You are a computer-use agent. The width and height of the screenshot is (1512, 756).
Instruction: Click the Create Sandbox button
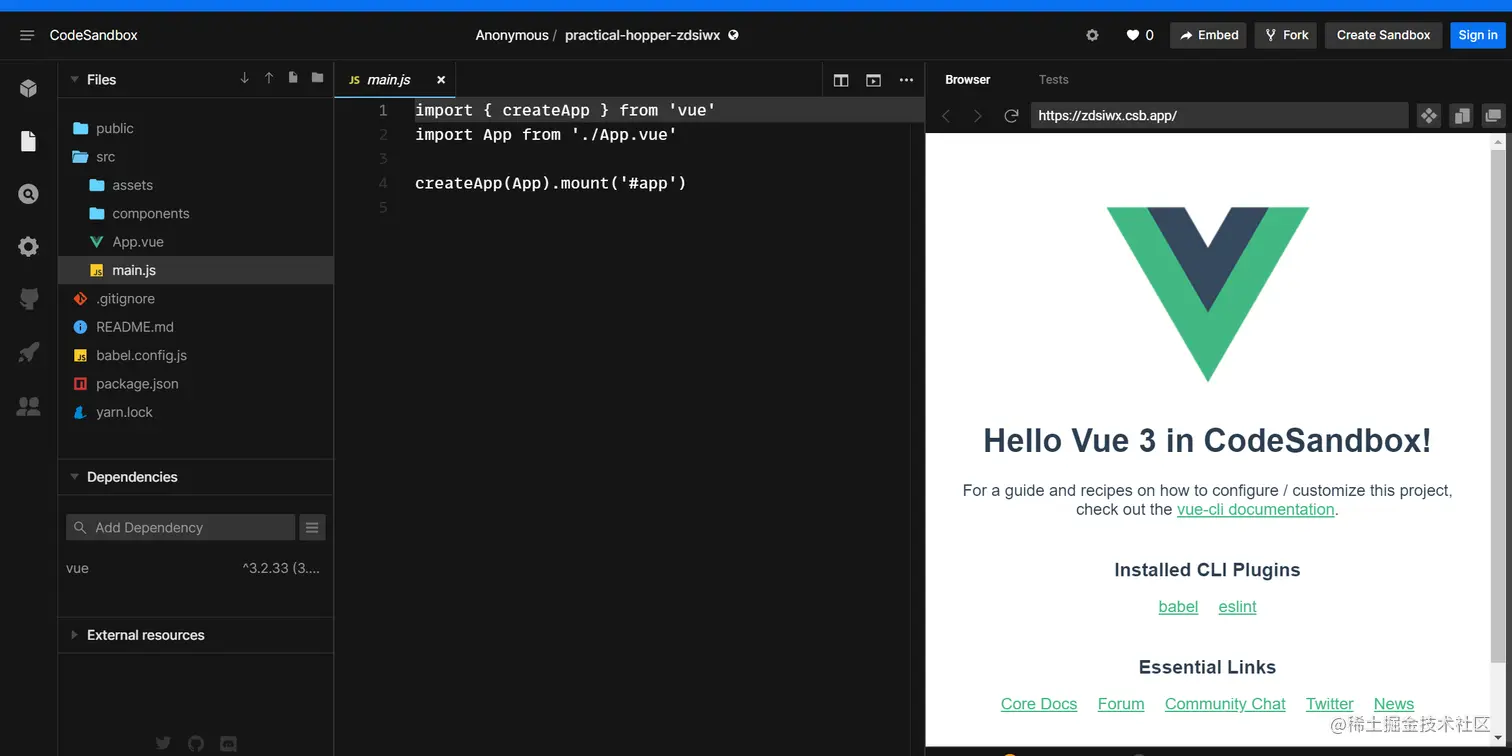[1384, 35]
